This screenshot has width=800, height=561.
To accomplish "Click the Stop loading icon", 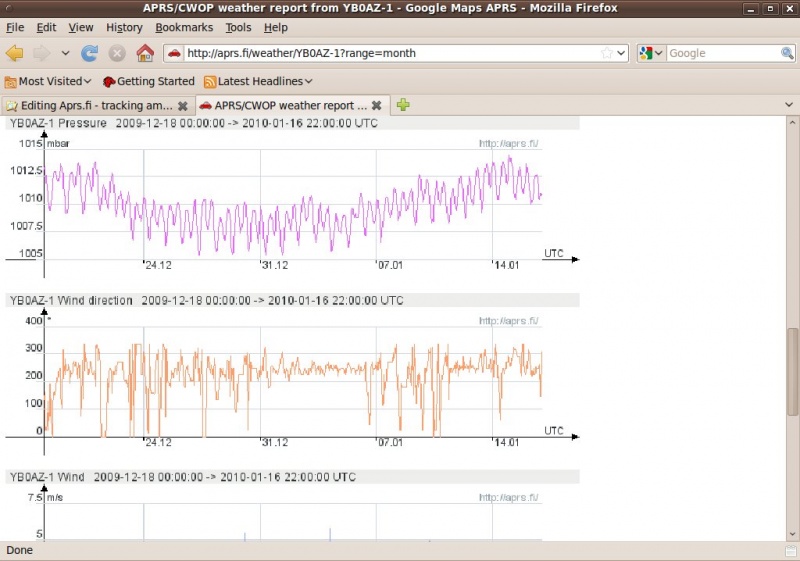I will coord(117,53).
